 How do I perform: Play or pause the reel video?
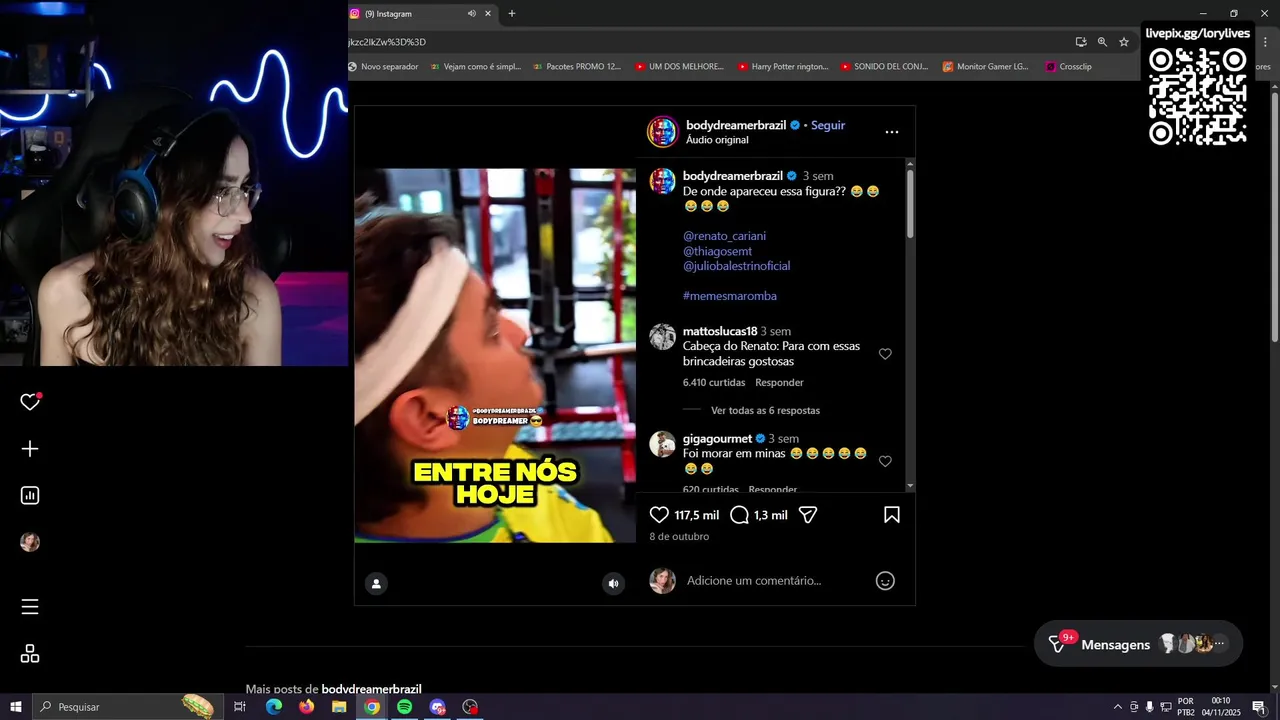pos(495,355)
